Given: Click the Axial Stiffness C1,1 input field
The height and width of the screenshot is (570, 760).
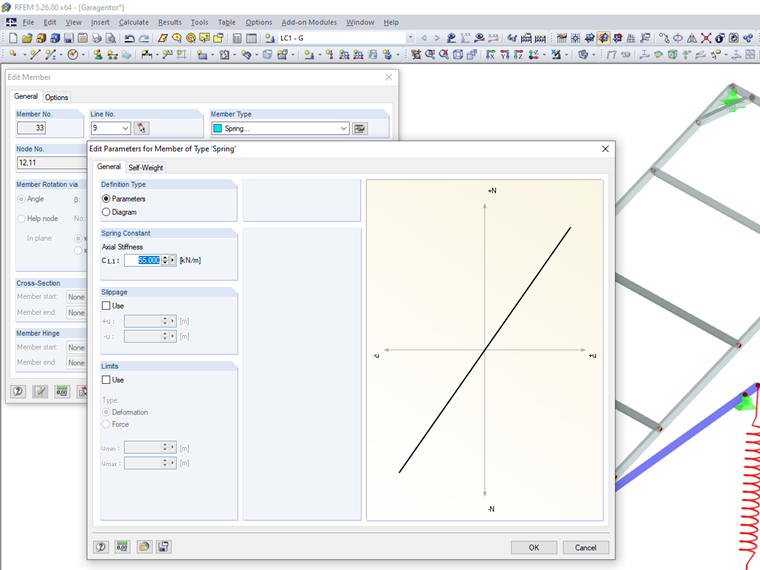Looking at the screenshot, I should click(142, 260).
